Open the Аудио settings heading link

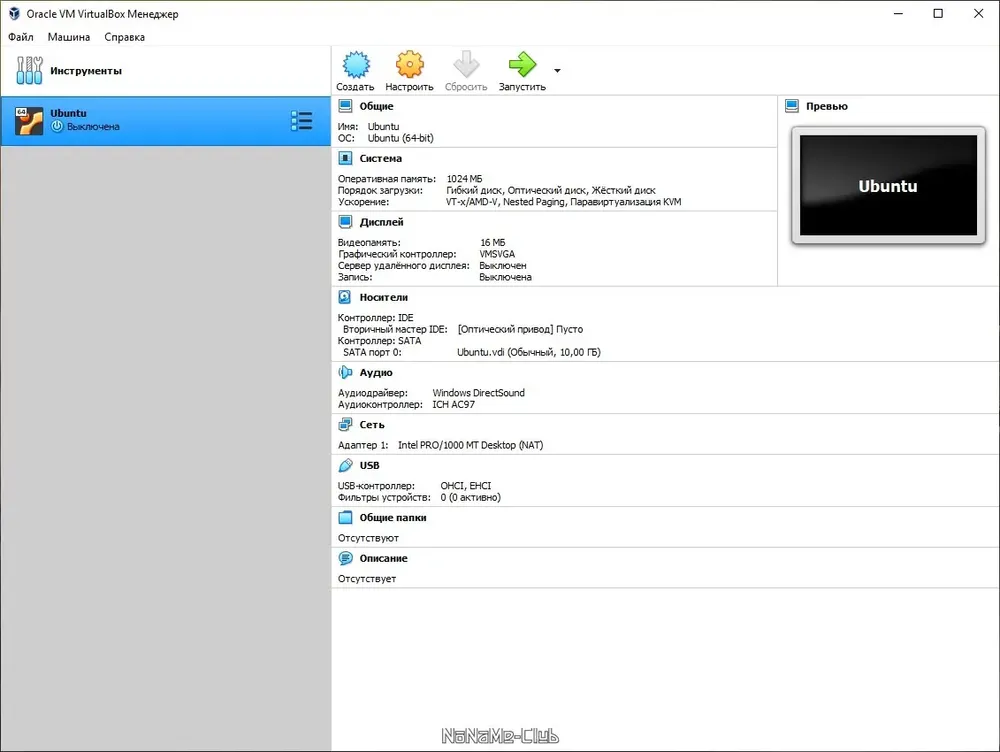pyautogui.click(x=376, y=373)
